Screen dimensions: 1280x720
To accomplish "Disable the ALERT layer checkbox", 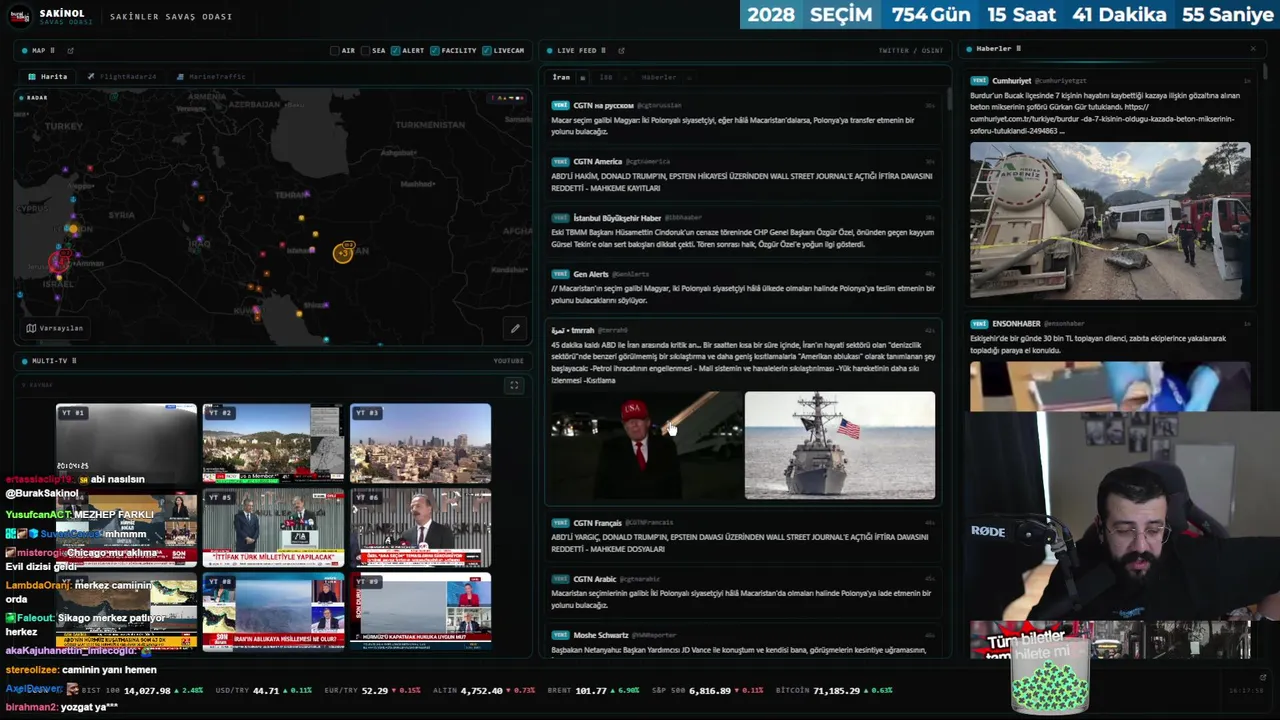I will tap(396, 50).
